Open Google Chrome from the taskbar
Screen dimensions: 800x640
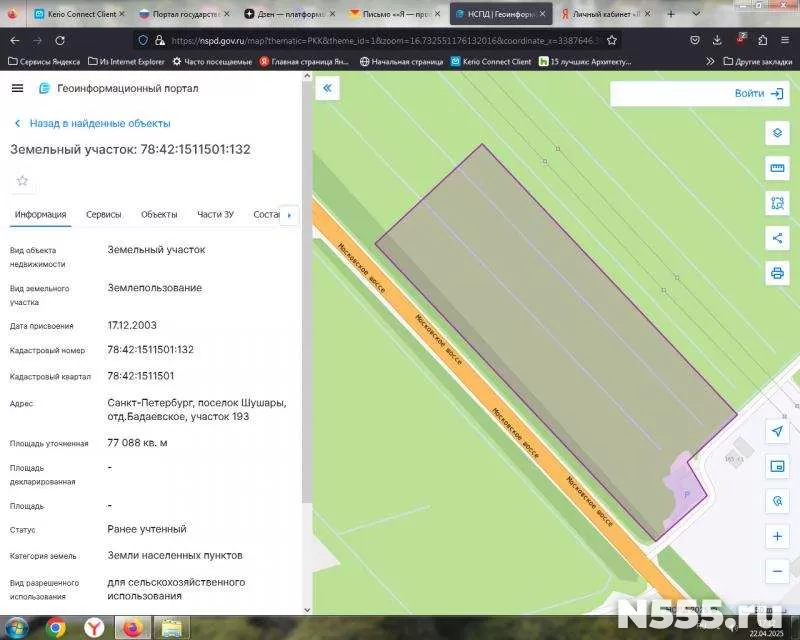coord(56,627)
